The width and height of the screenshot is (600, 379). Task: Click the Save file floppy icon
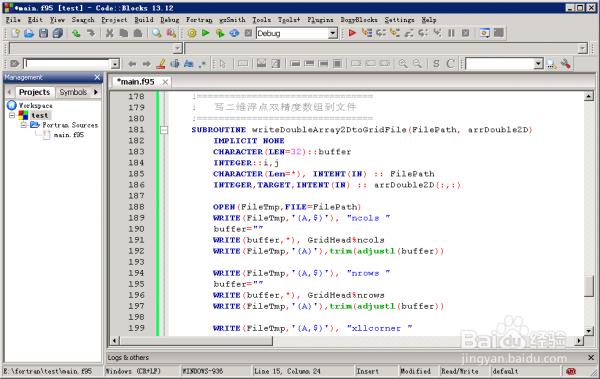pyautogui.click(x=44, y=33)
